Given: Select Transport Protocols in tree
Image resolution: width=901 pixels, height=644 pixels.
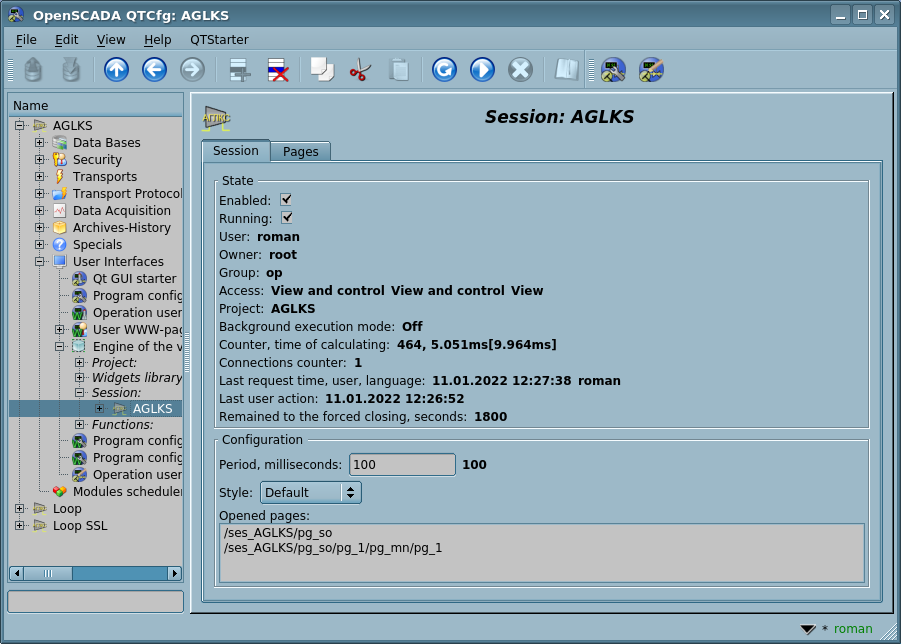Looking at the screenshot, I should point(127,194).
